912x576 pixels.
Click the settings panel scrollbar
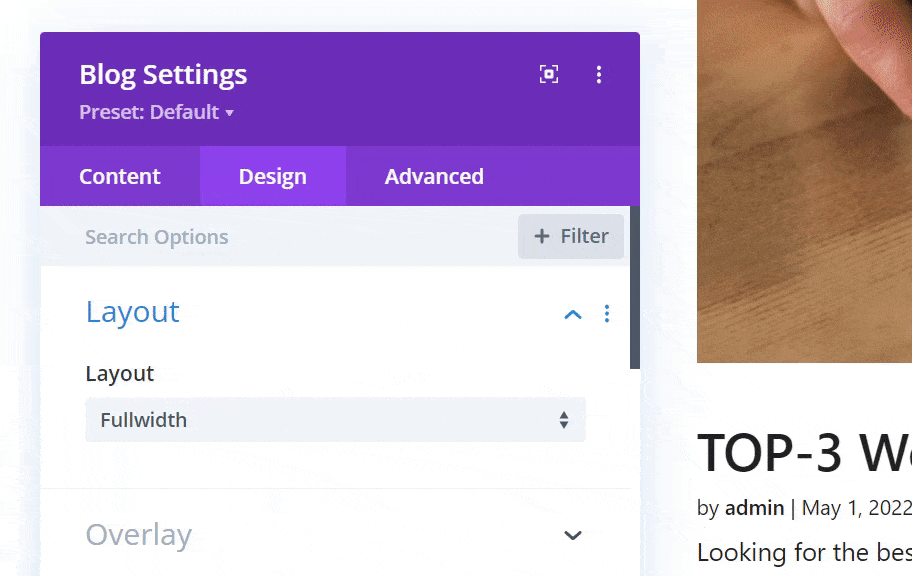635,290
